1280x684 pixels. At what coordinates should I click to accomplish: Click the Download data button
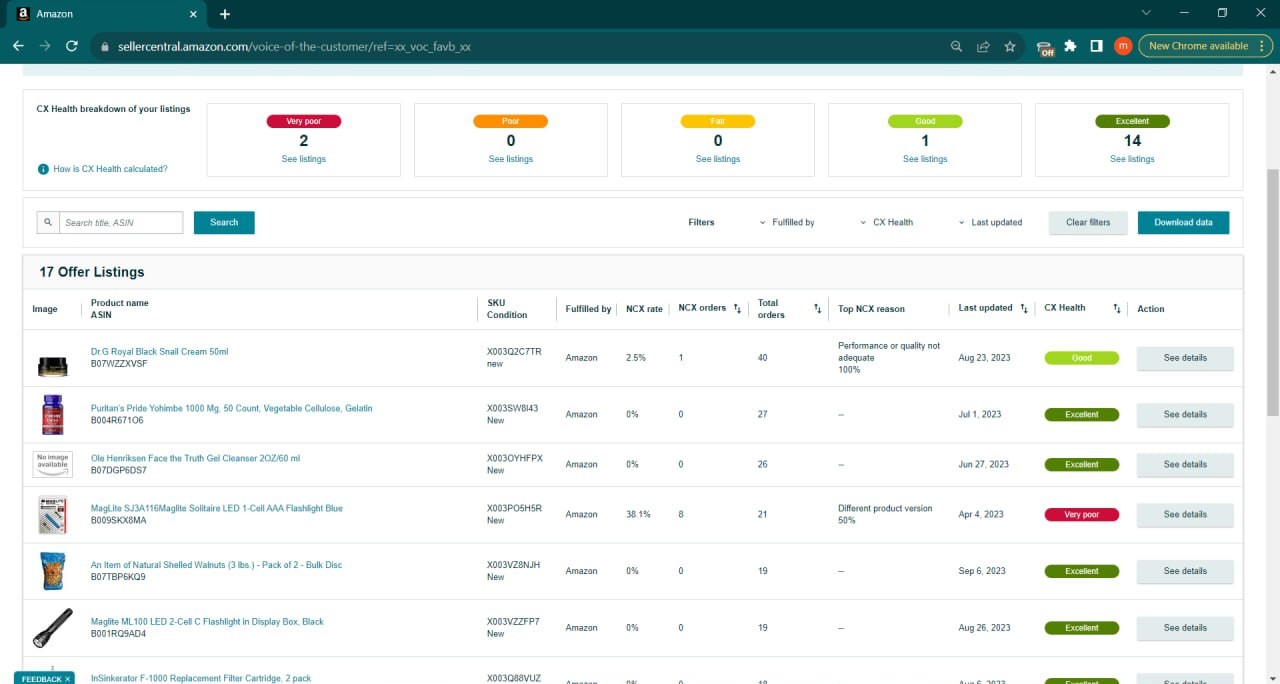coord(1183,222)
